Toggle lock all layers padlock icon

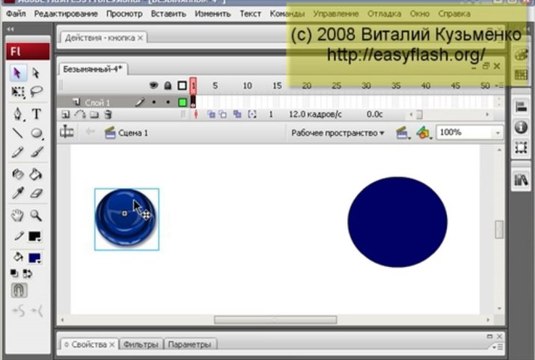tap(168, 85)
